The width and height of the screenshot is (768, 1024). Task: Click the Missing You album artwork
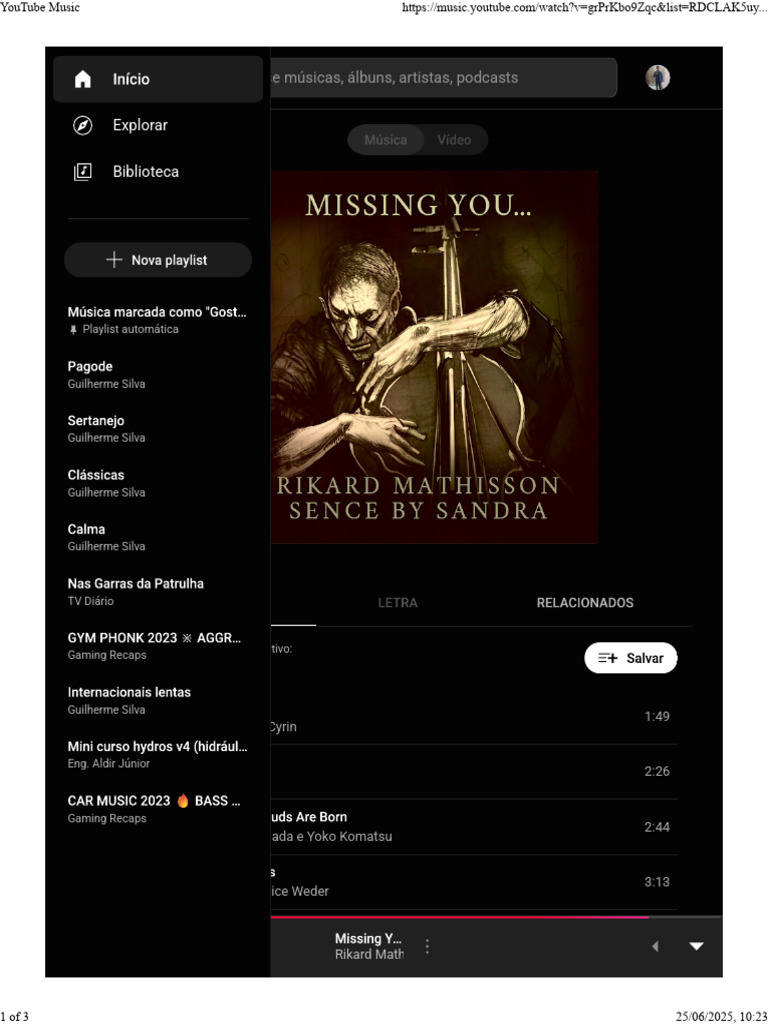434,357
